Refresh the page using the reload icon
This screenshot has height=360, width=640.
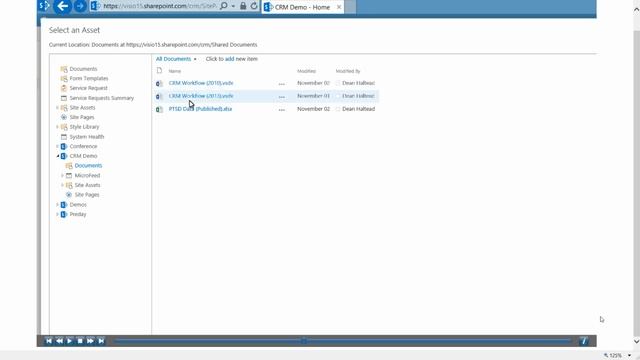(254, 6)
